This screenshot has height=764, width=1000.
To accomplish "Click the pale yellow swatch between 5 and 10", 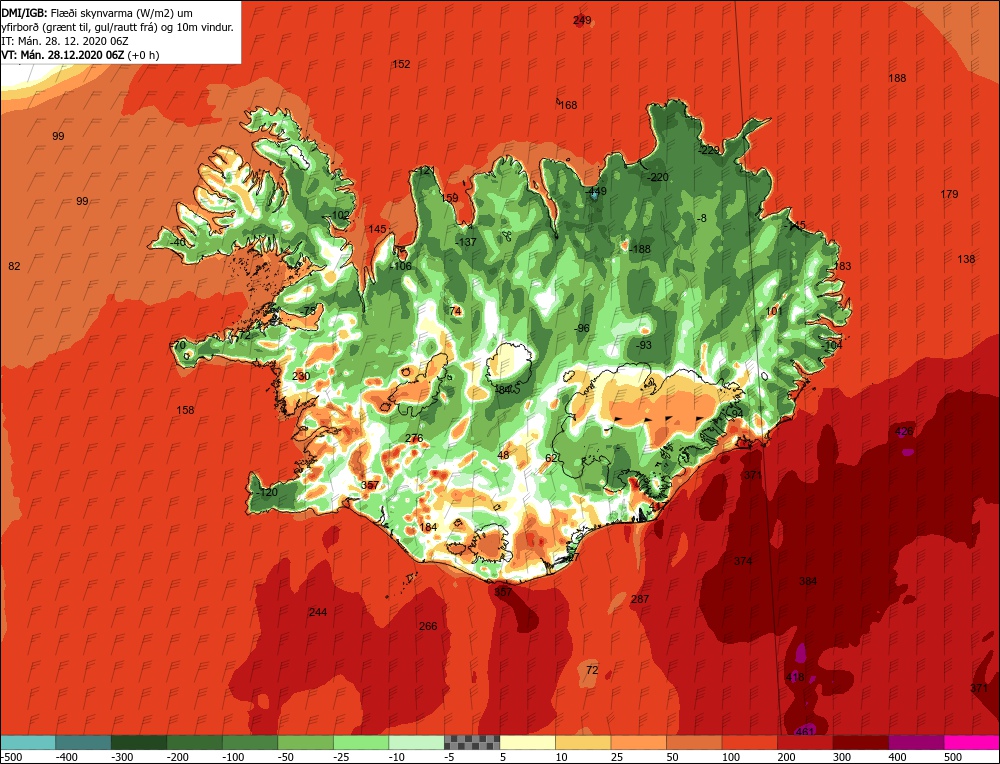I will point(527,742).
